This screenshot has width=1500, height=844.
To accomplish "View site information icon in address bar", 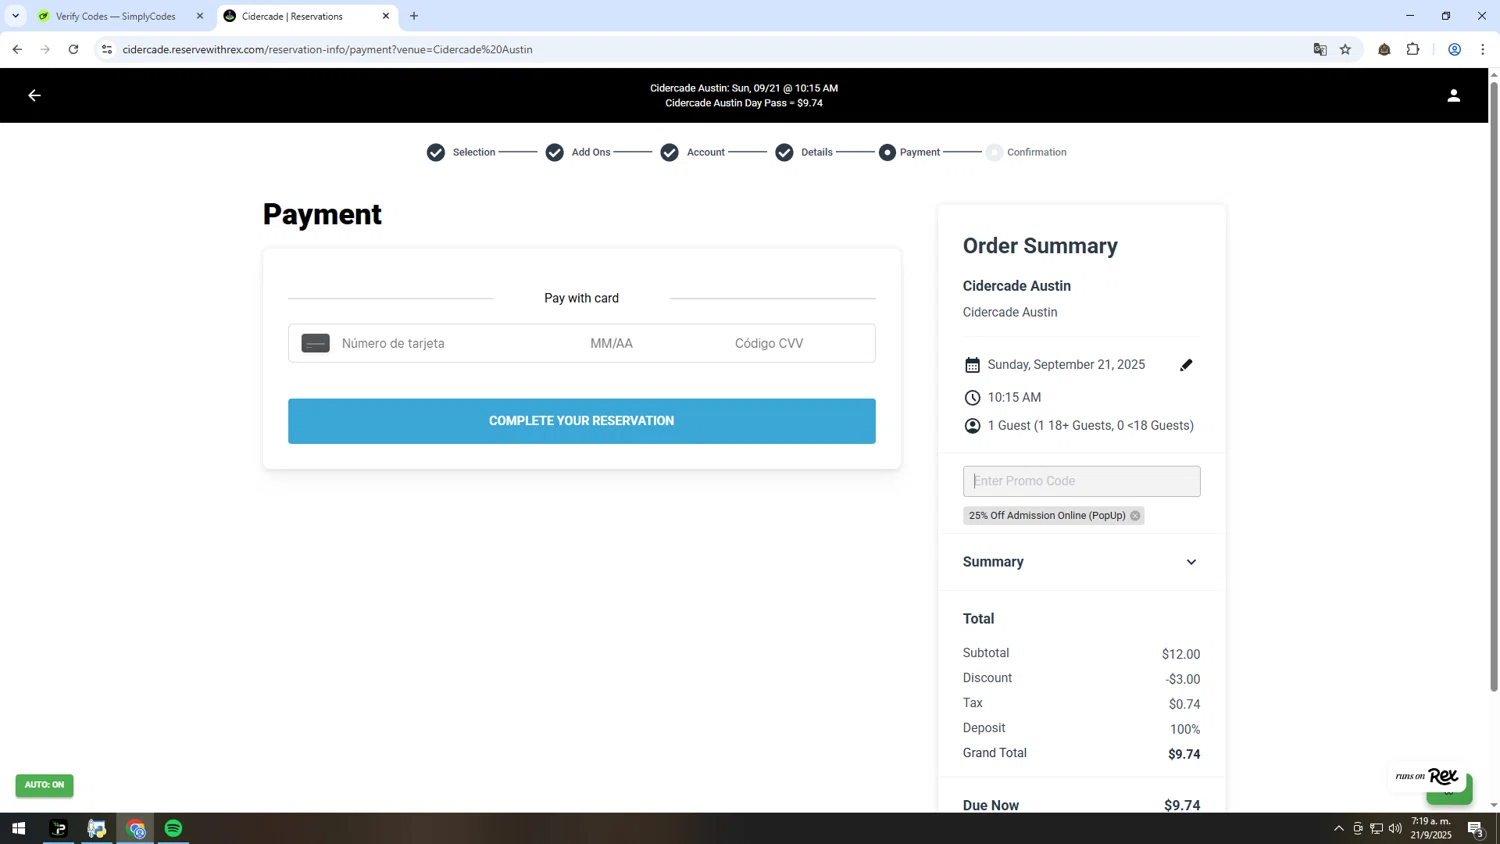I will click(107, 49).
